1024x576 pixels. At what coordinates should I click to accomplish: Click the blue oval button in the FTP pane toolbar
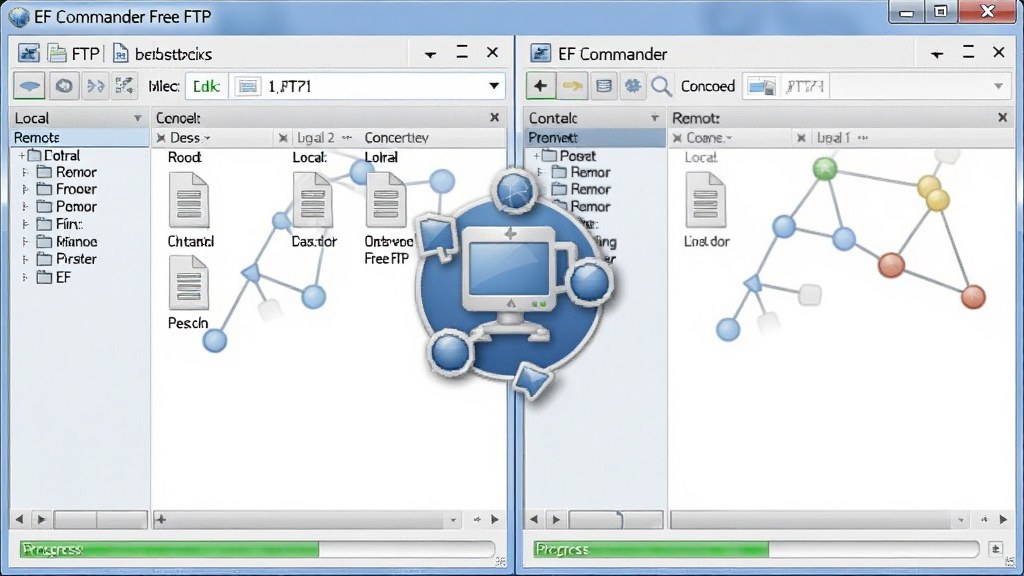pyautogui.click(x=29, y=86)
